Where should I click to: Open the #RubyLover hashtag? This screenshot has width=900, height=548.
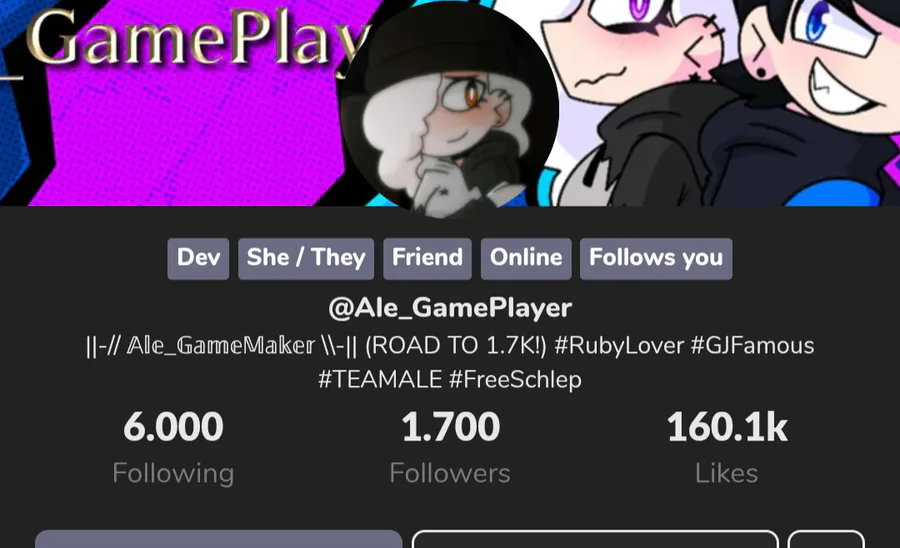click(619, 345)
